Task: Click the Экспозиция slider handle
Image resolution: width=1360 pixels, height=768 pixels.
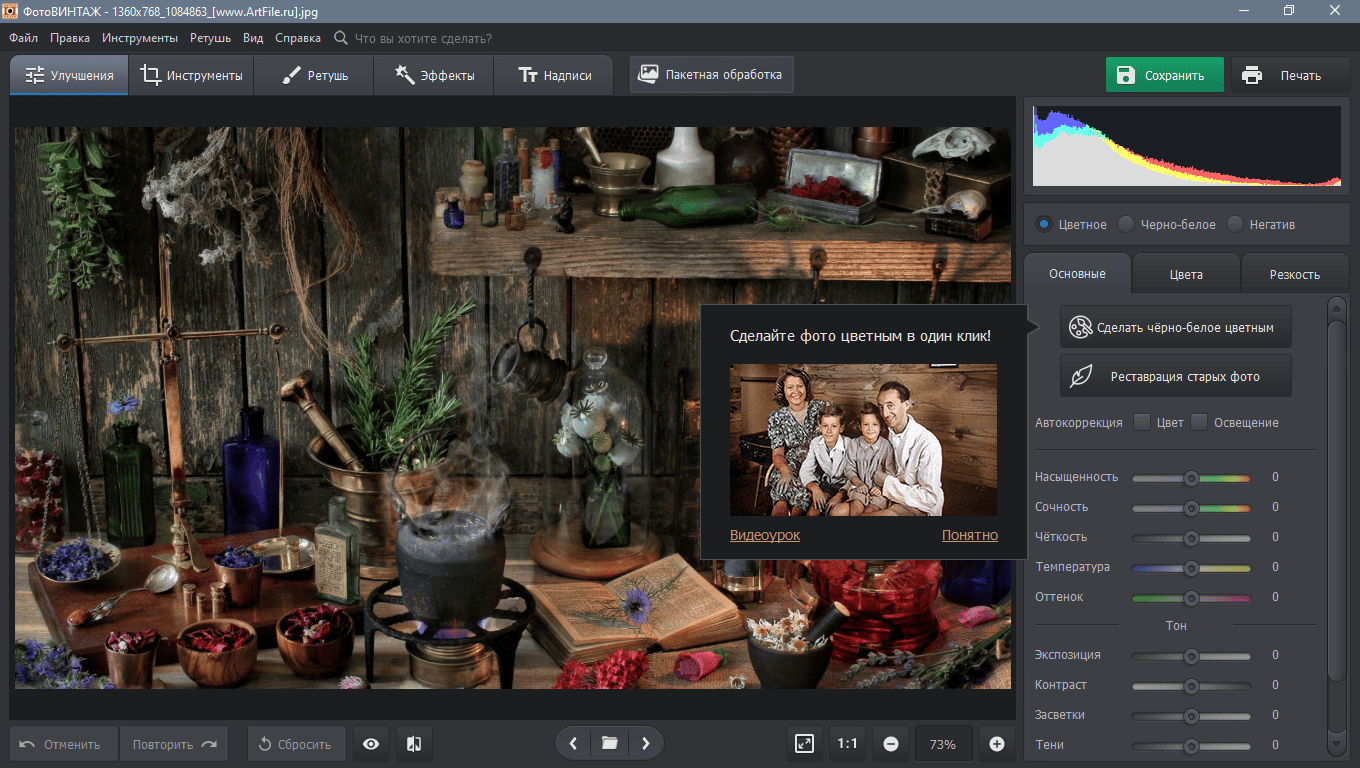Action: [x=1191, y=656]
